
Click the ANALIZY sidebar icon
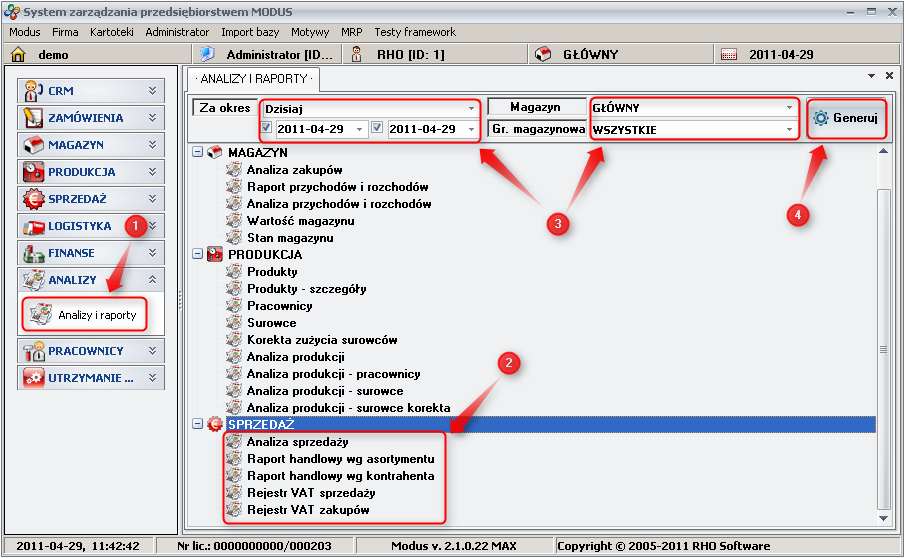33,280
